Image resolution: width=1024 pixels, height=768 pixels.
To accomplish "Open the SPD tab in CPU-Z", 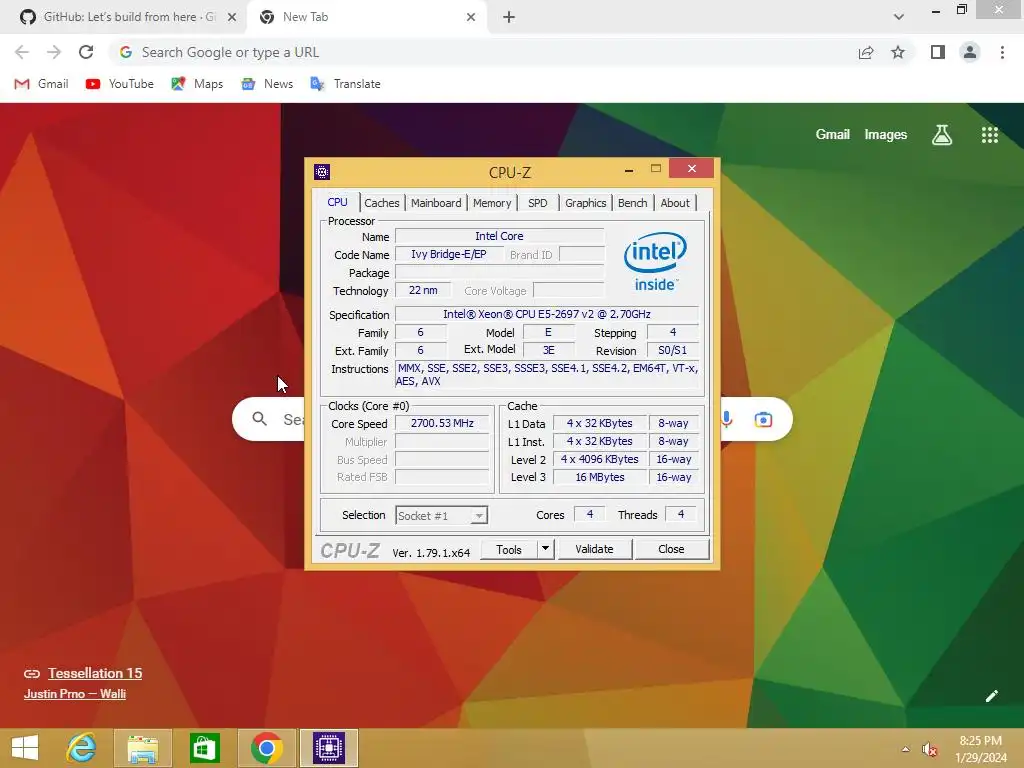I will 537,203.
